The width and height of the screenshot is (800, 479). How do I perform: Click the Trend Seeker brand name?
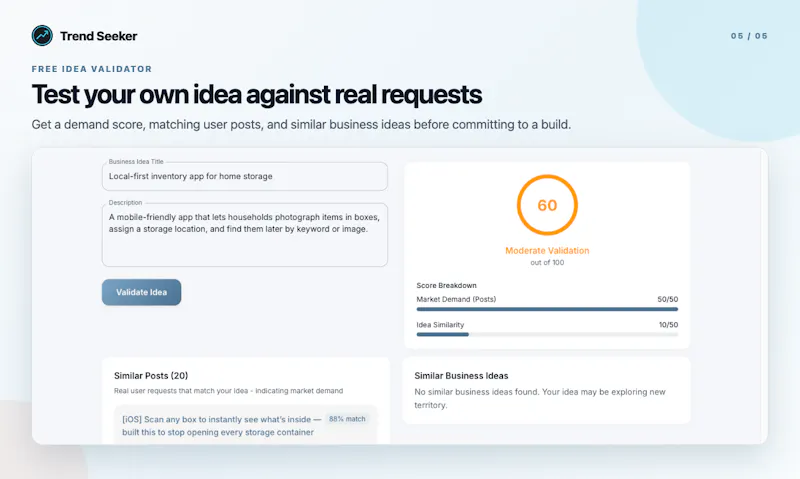pos(98,36)
